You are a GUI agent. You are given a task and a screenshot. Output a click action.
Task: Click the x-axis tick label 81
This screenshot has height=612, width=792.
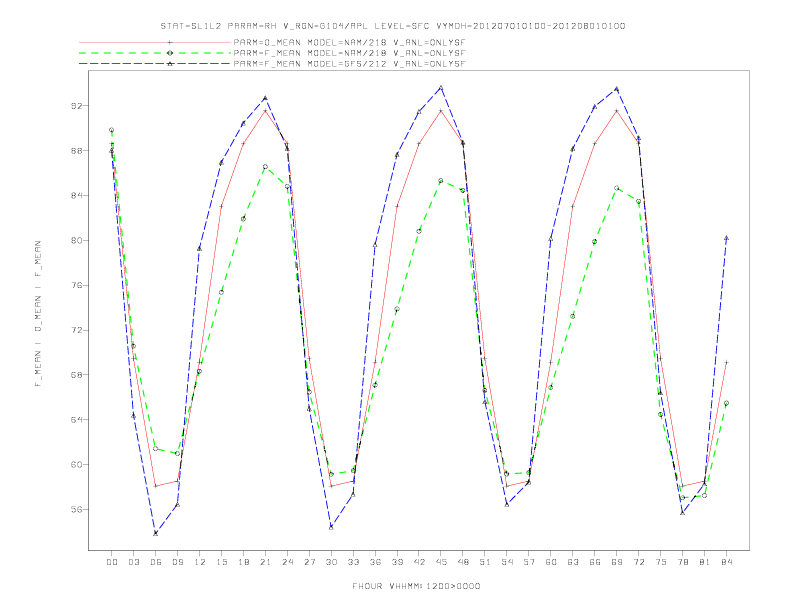click(x=705, y=562)
